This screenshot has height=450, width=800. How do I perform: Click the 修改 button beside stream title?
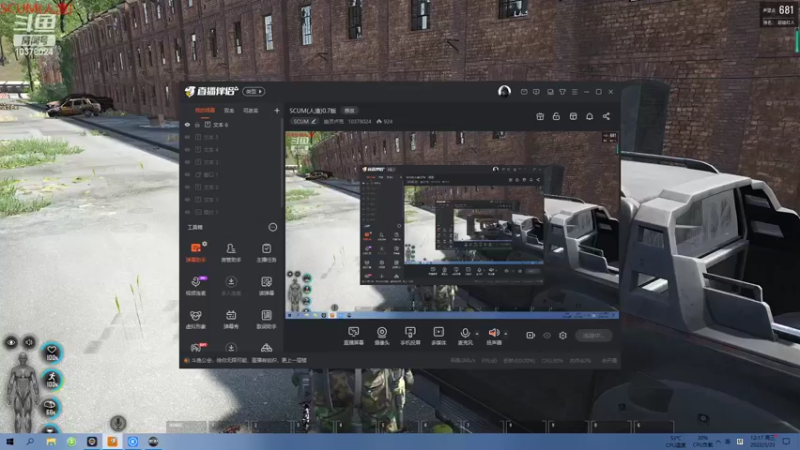349,111
